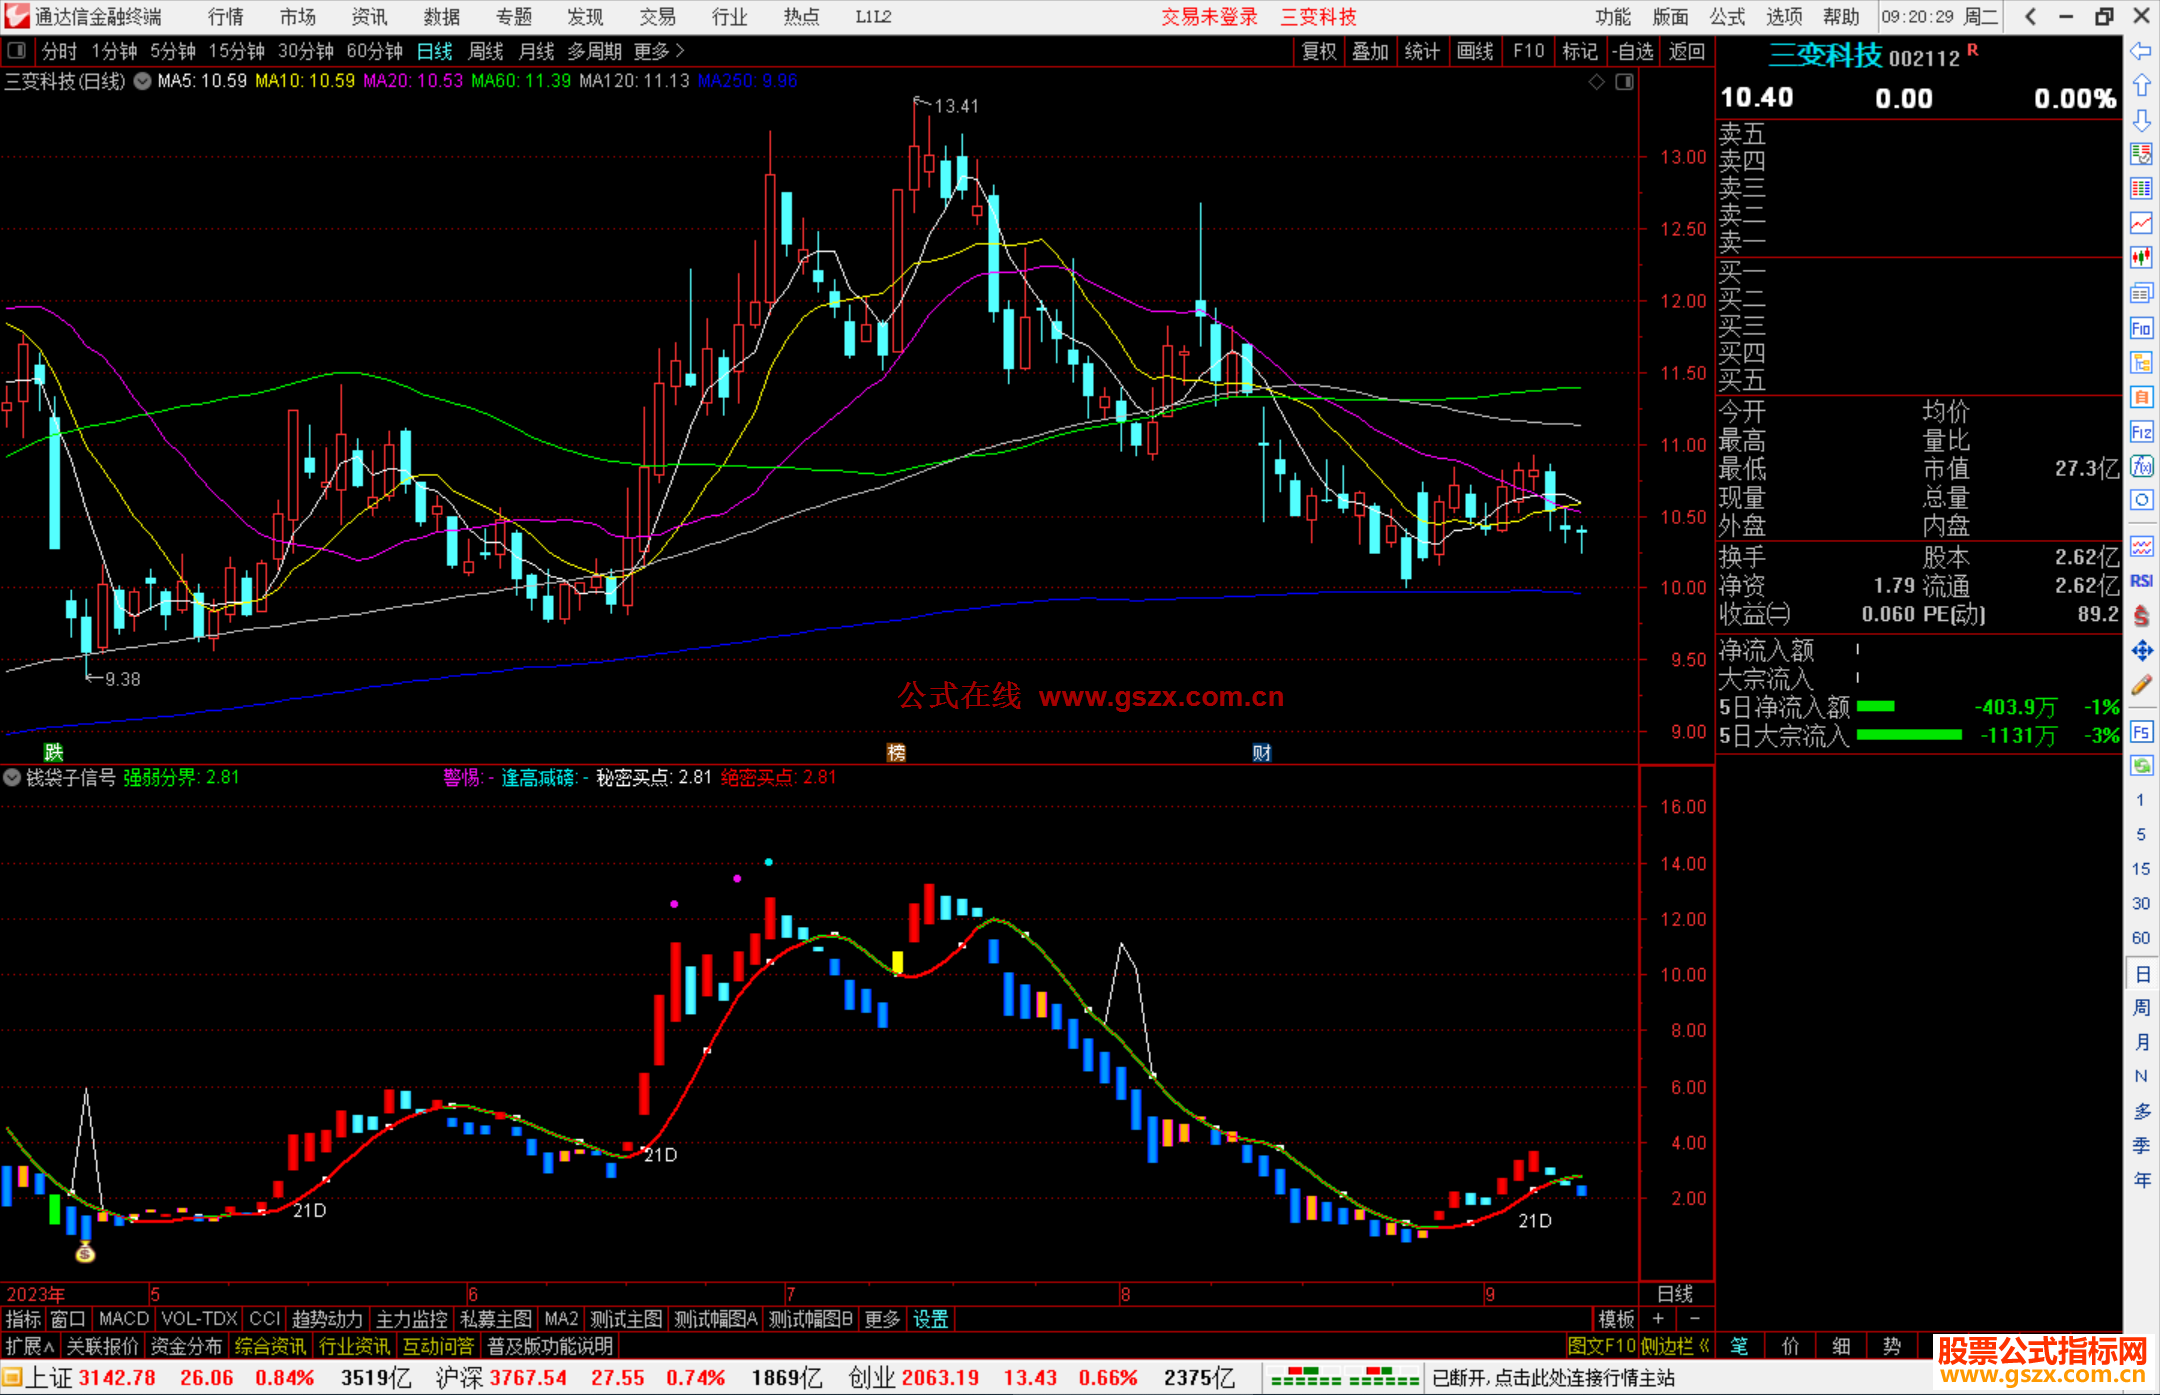Click the RSI indicator sidebar icon
Screen dimensions: 2160x1395
(x=2141, y=581)
